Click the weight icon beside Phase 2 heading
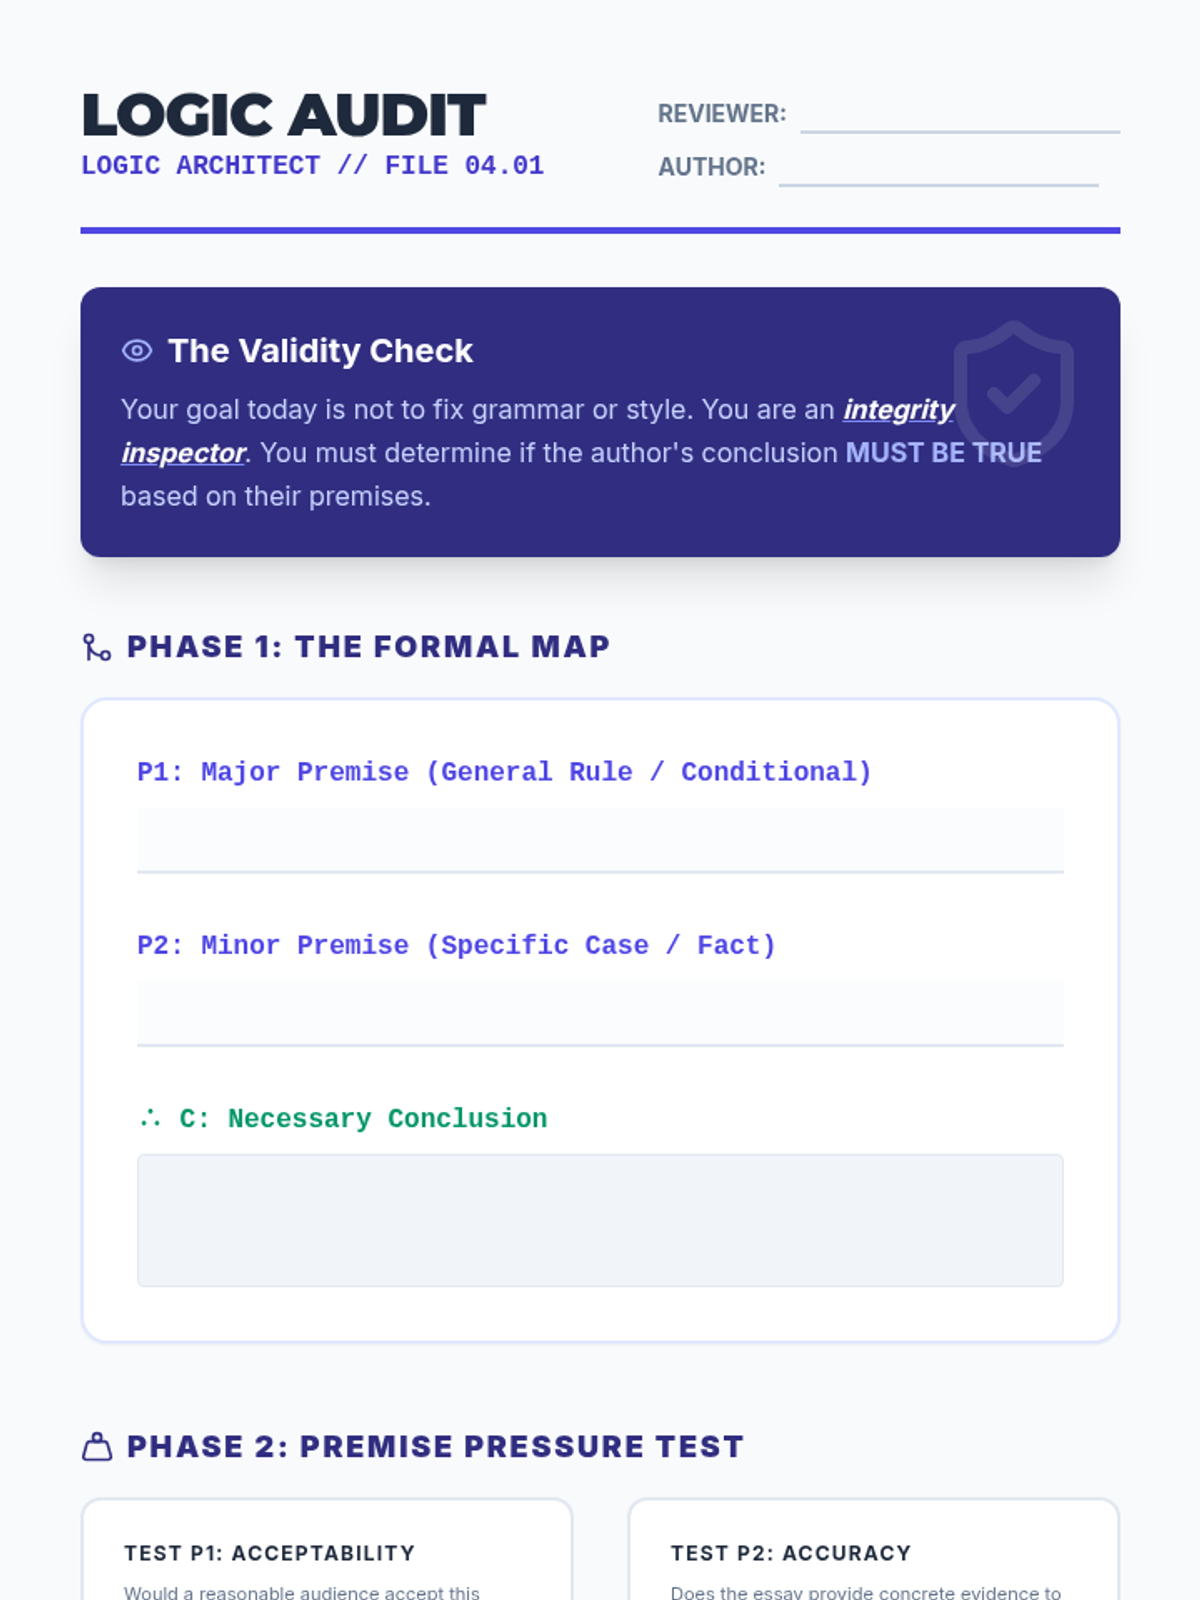1200x1600 pixels. click(96, 1447)
